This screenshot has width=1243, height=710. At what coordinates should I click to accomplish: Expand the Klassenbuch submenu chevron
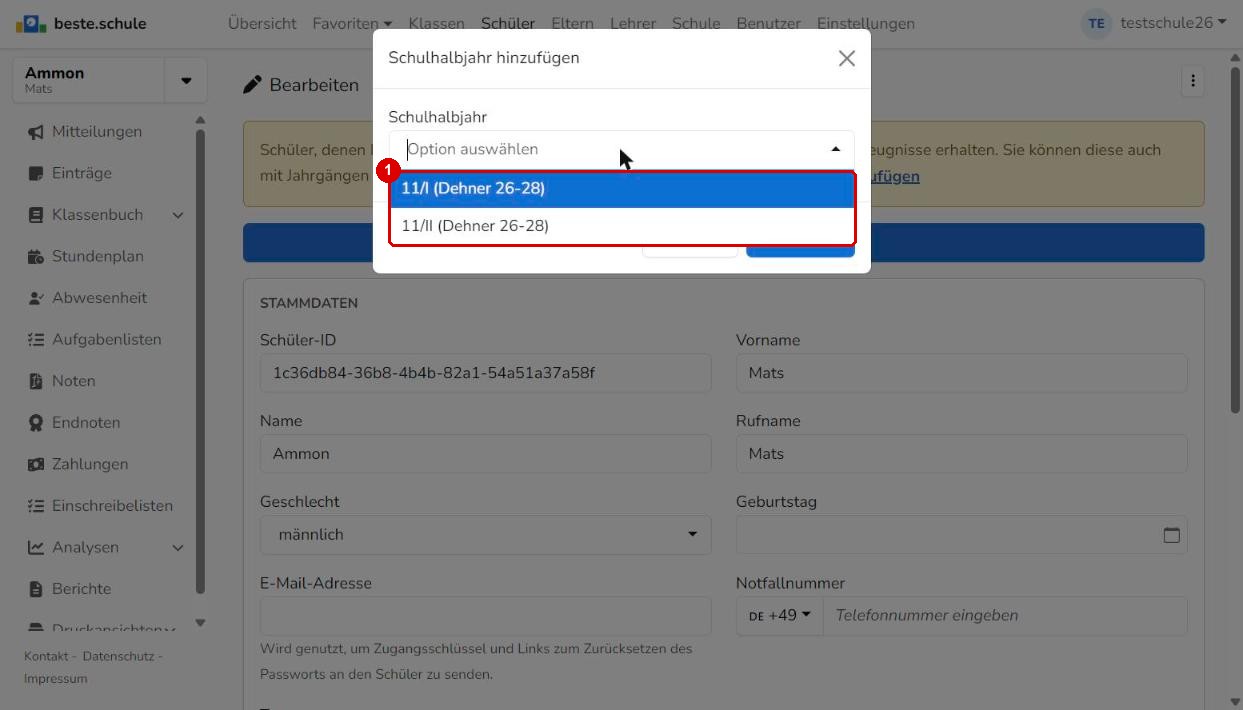click(x=178, y=215)
